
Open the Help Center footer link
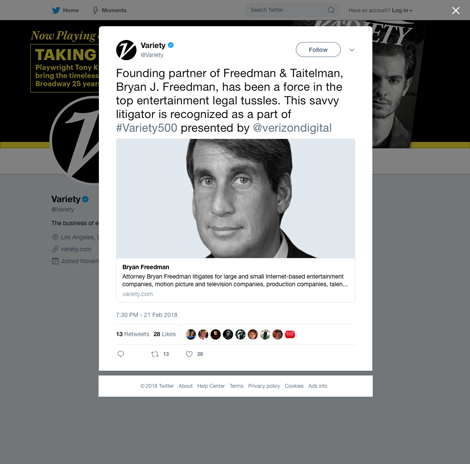pos(211,386)
